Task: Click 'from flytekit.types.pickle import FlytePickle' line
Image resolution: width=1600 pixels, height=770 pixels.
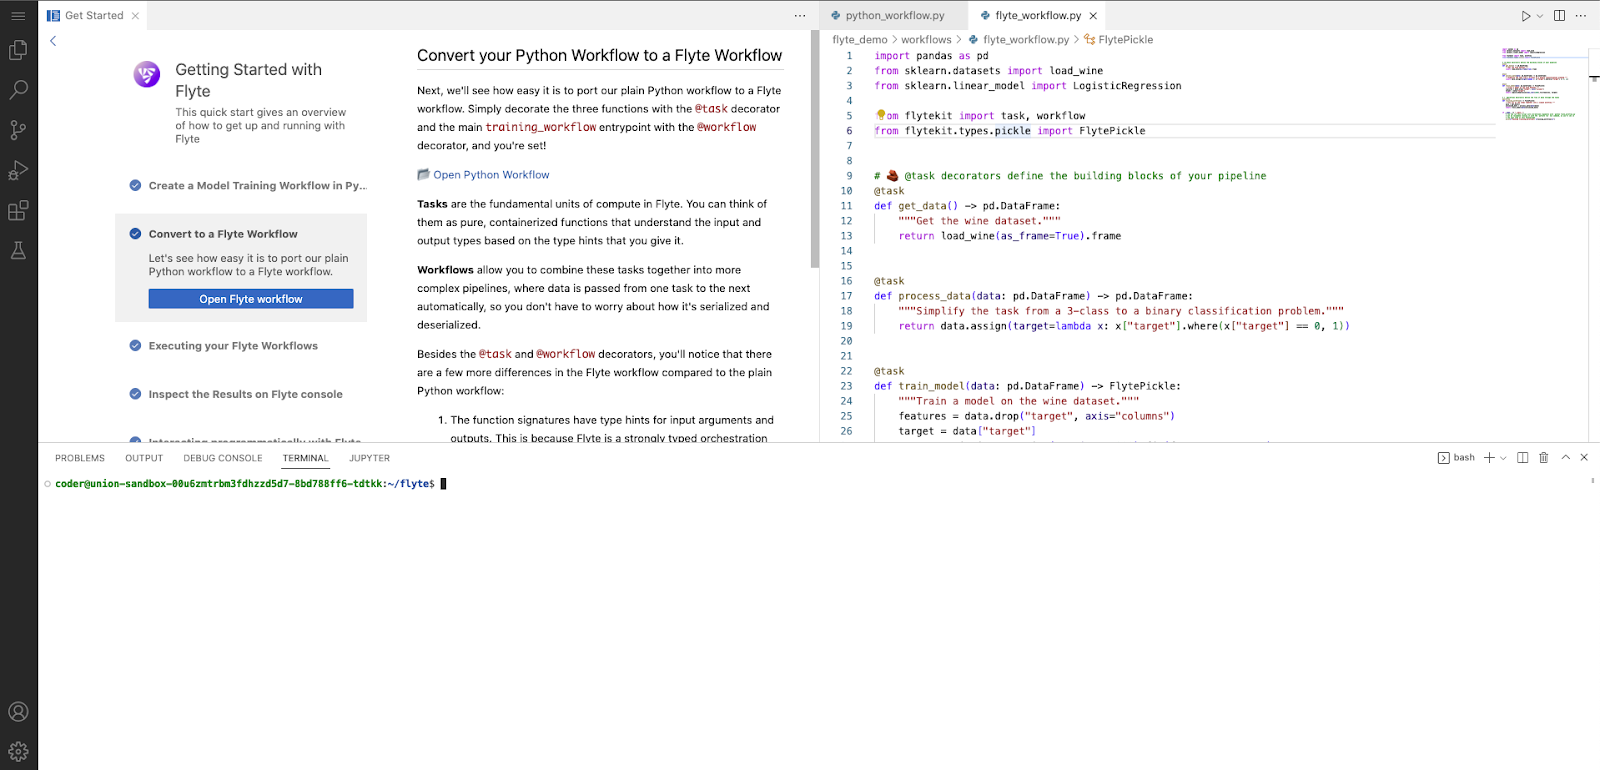Action: [1010, 131]
